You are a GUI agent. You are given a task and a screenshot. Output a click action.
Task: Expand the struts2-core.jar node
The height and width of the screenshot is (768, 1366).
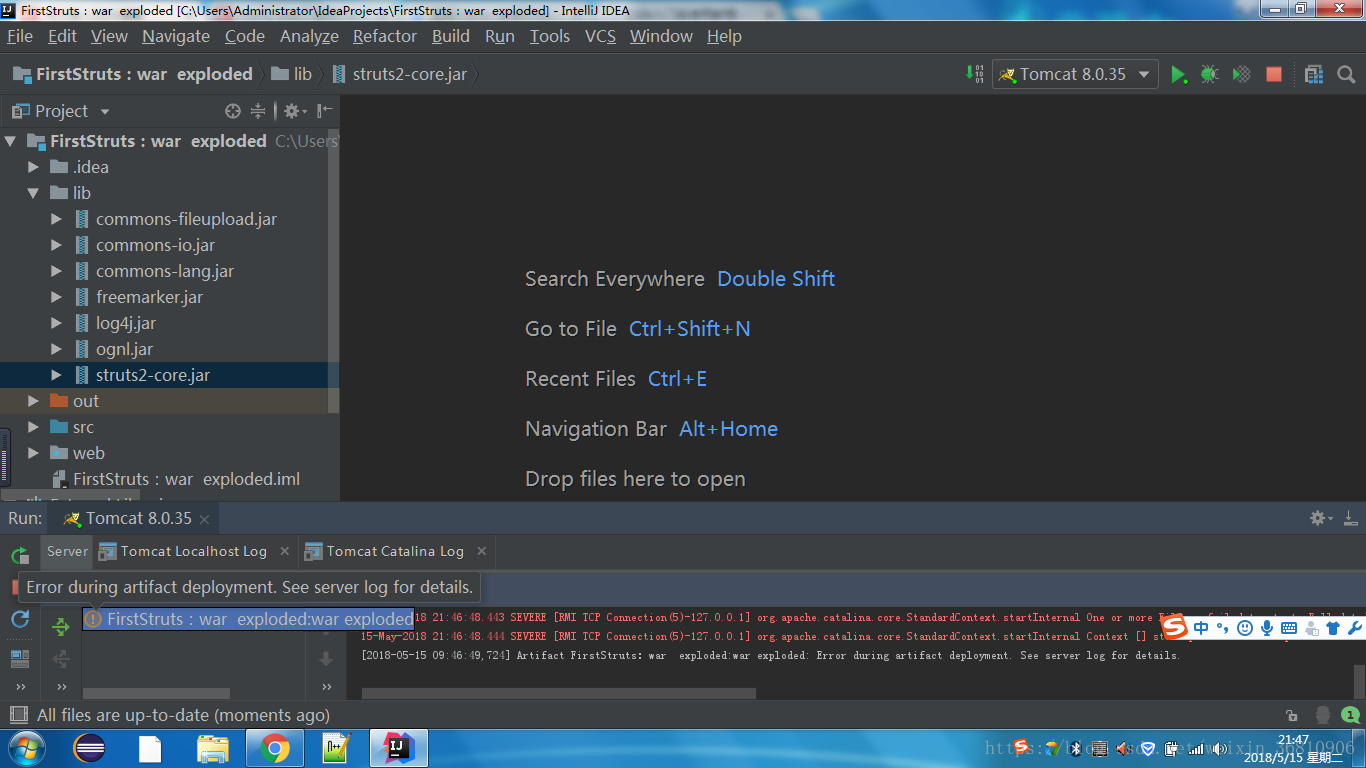[x=57, y=375]
